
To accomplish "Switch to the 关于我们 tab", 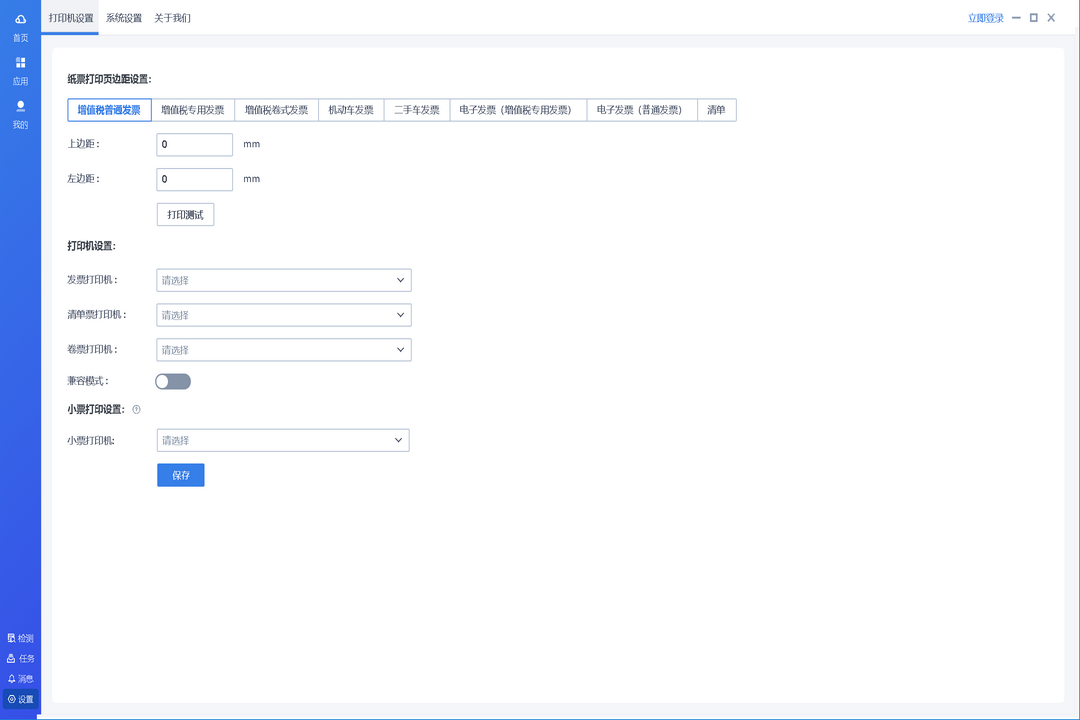I will click(172, 18).
